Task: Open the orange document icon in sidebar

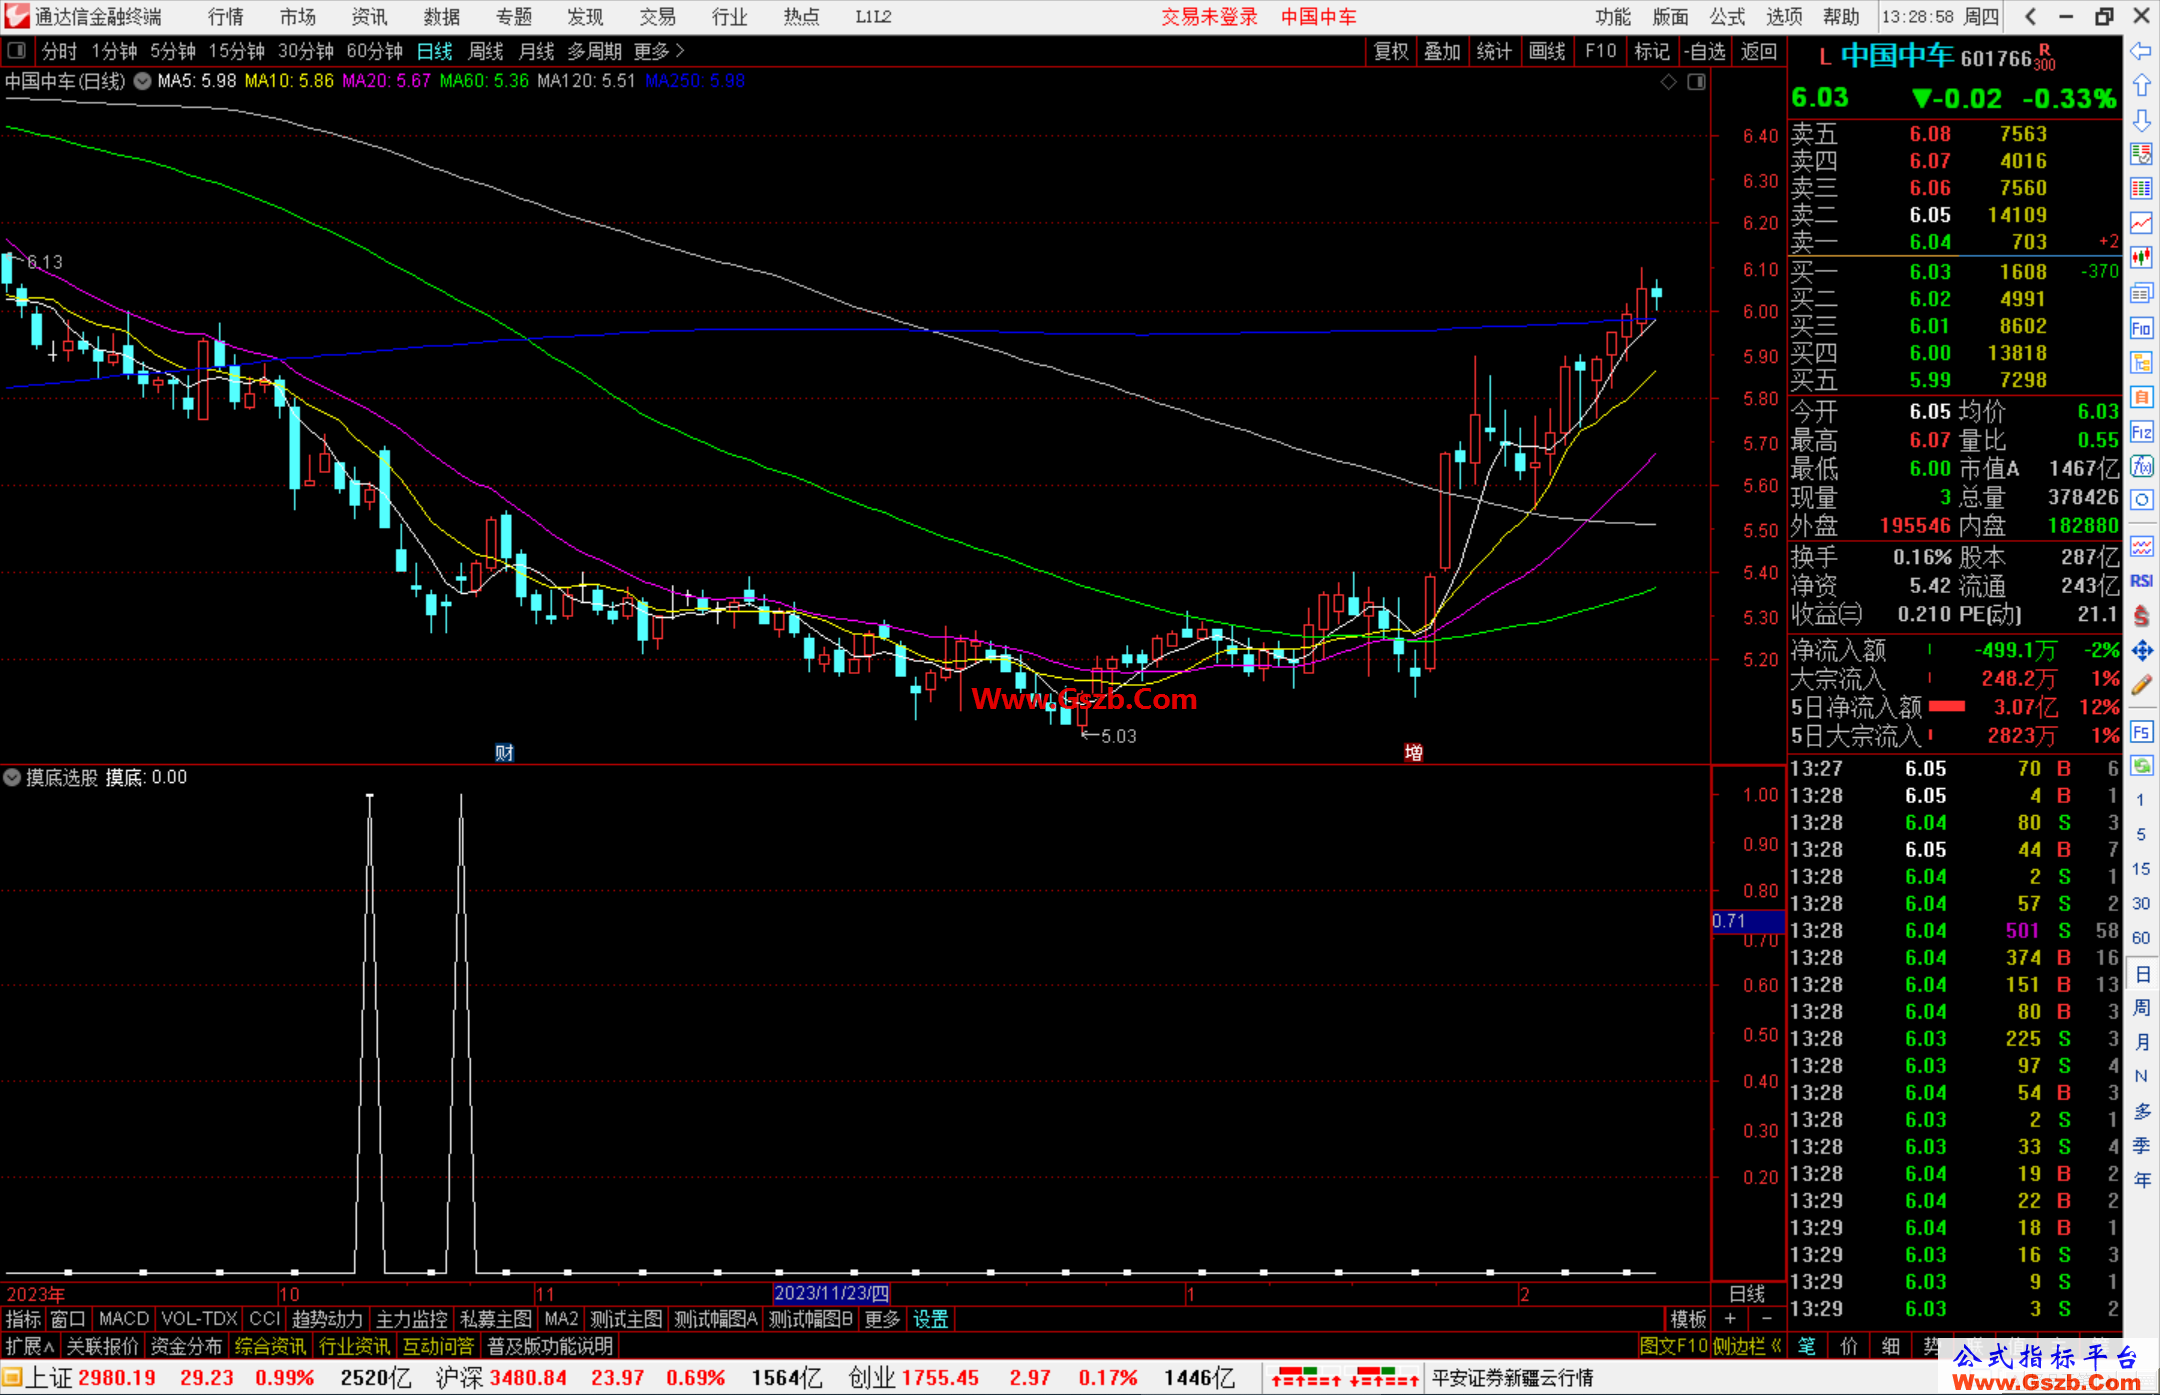Action: tap(2141, 397)
